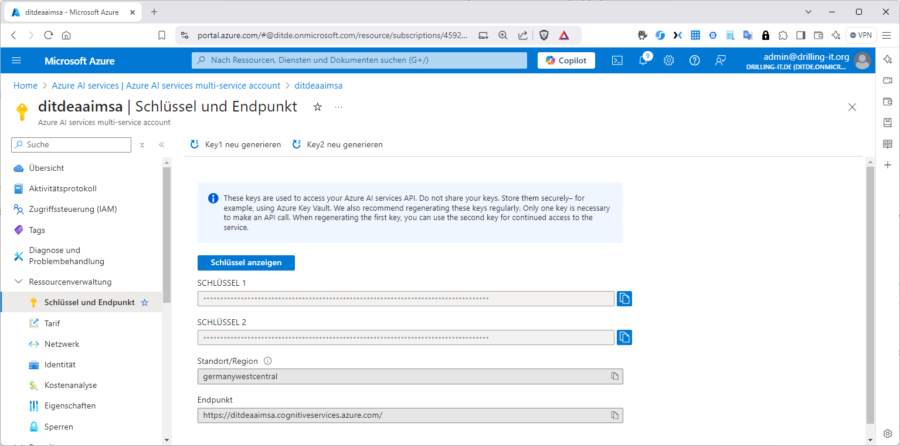Click the main content vertical scrollbar
The height and width of the screenshot is (446, 900).
(870, 295)
